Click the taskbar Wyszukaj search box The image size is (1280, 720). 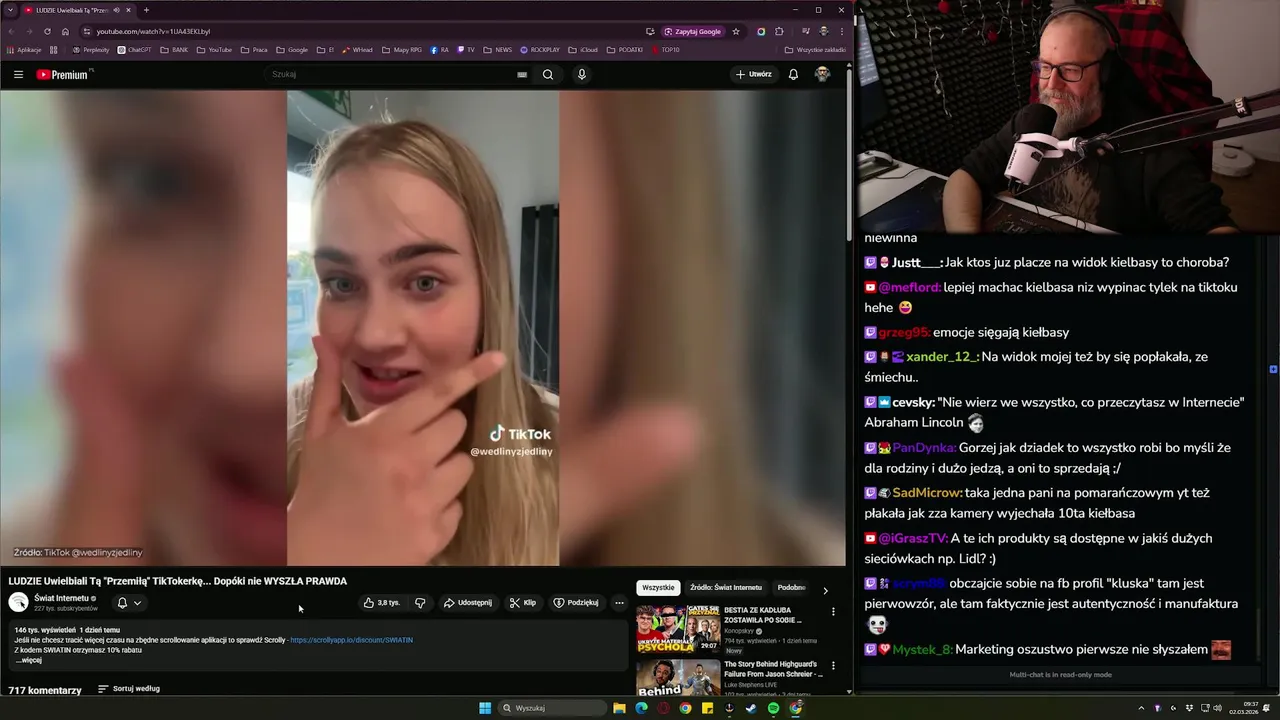click(552, 708)
